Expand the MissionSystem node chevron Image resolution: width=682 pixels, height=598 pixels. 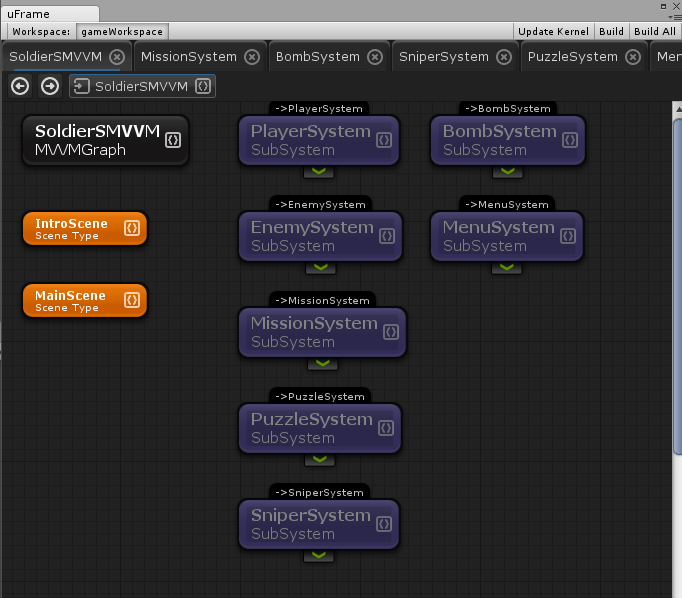pos(320,363)
